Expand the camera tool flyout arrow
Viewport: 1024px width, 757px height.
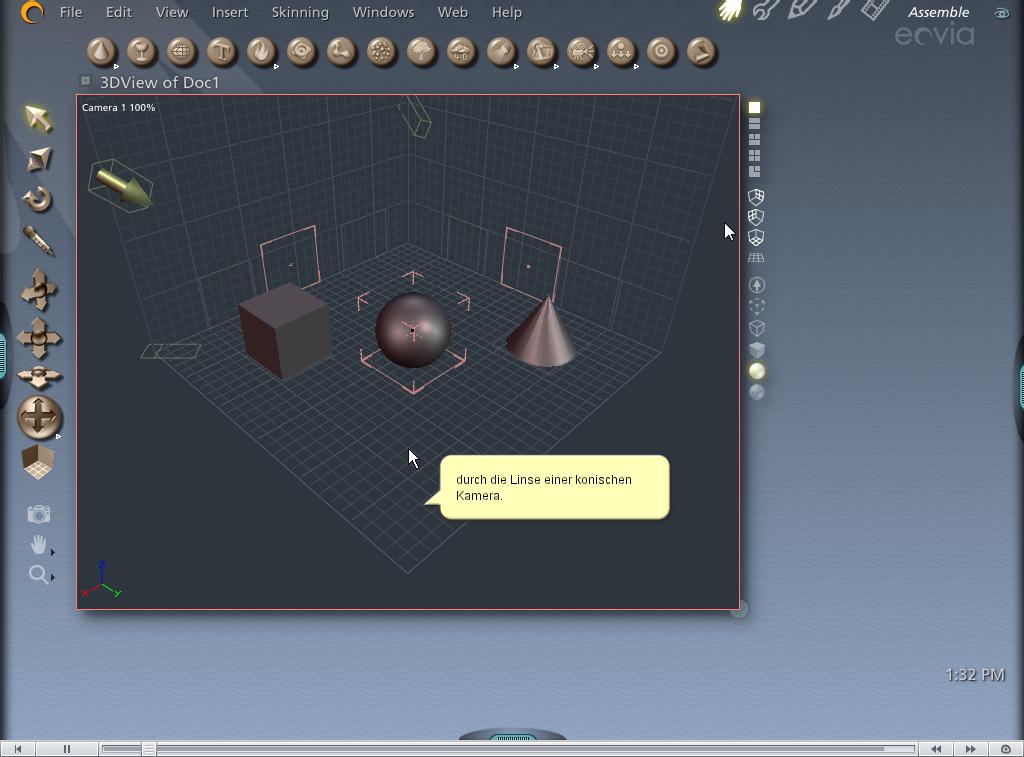(x=596, y=66)
